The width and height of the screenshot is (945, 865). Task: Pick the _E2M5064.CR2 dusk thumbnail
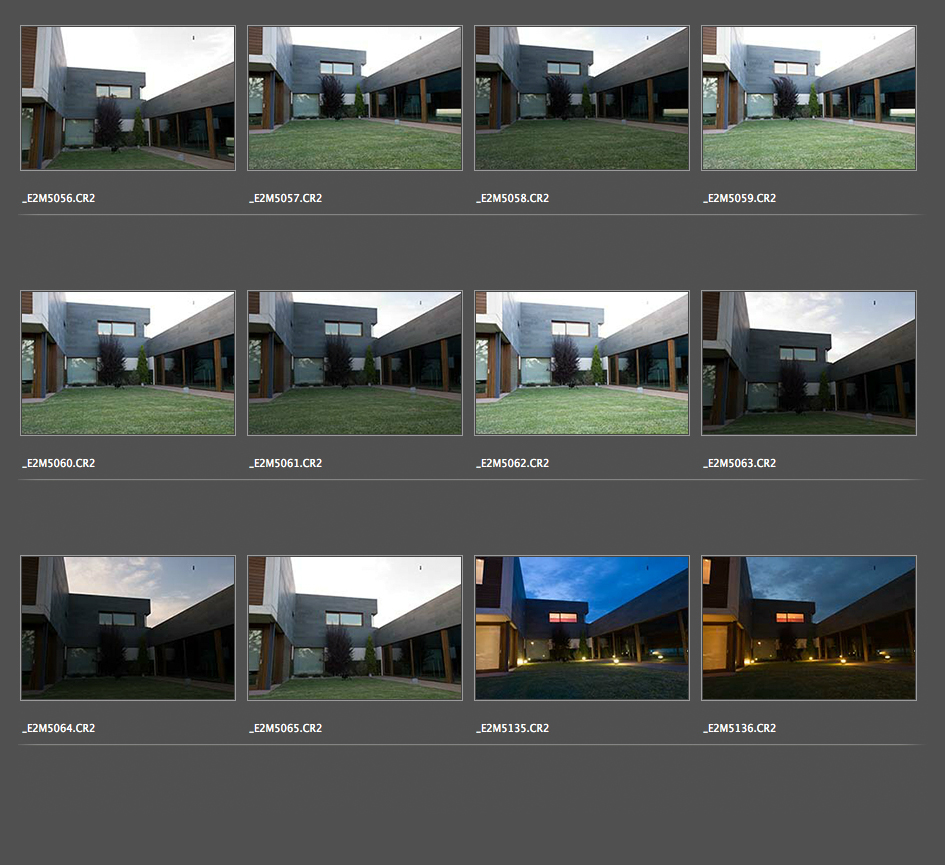pyautogui.click(x=128, y=628)
